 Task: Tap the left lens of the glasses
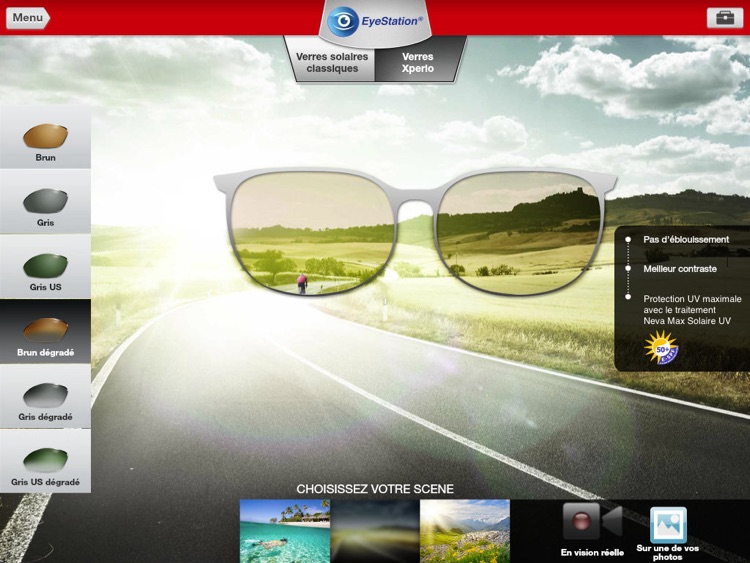pyautogui.click(x=313, y=232)
